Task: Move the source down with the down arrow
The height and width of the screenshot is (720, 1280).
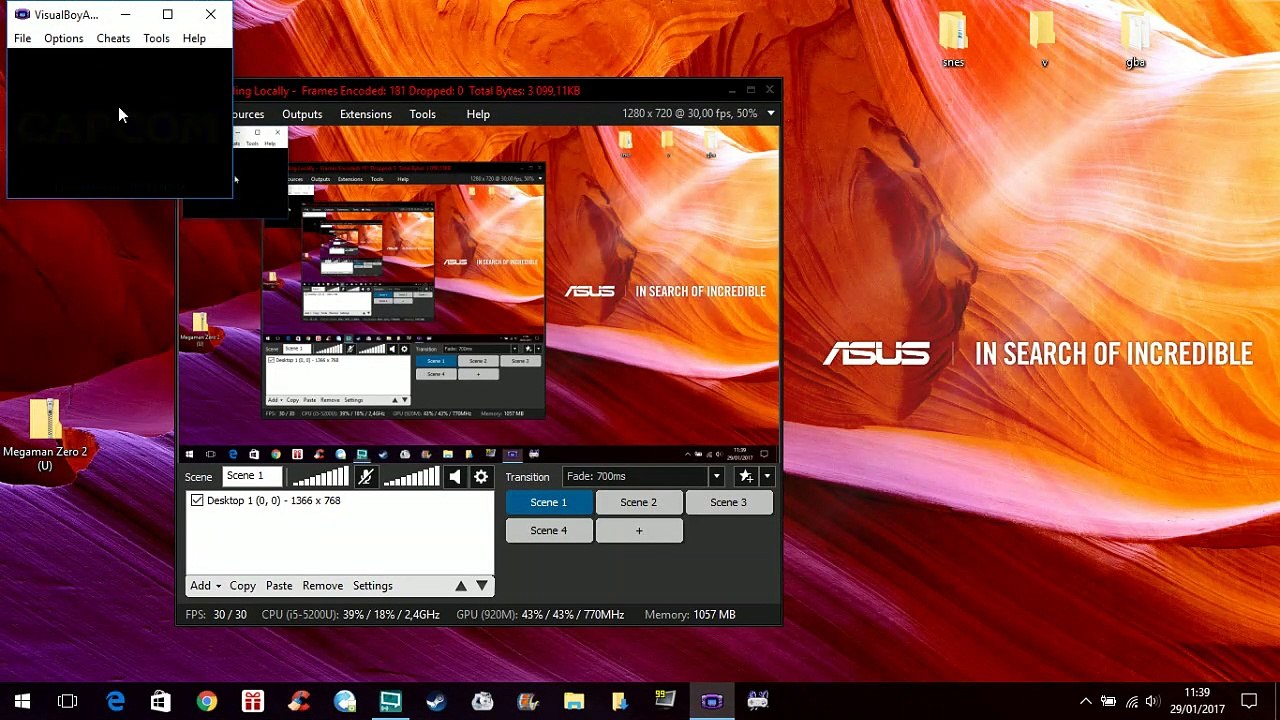Action: coord(482,586)
